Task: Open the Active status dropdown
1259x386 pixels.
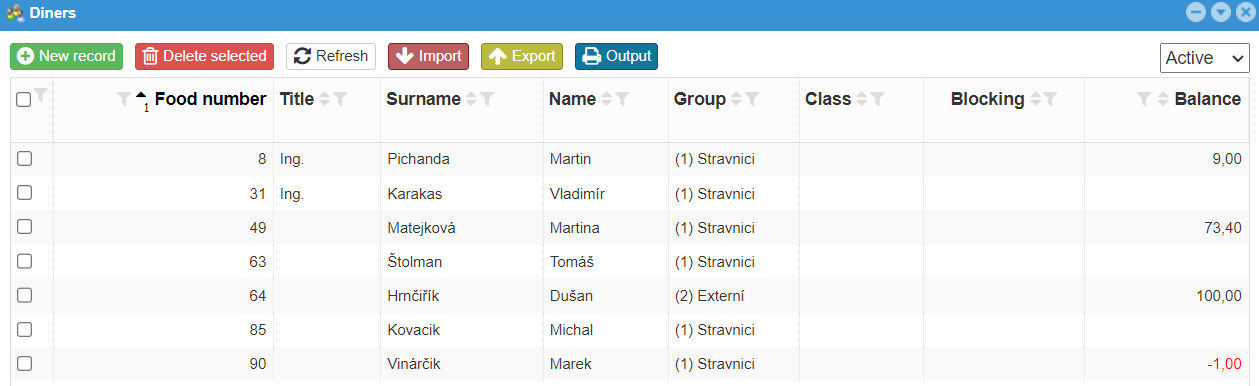Action: (1205, 58)
